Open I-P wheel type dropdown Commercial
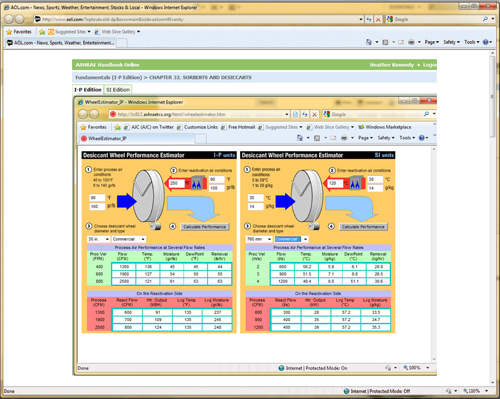This screenshot has height=399, width=500. click(129, 239)
